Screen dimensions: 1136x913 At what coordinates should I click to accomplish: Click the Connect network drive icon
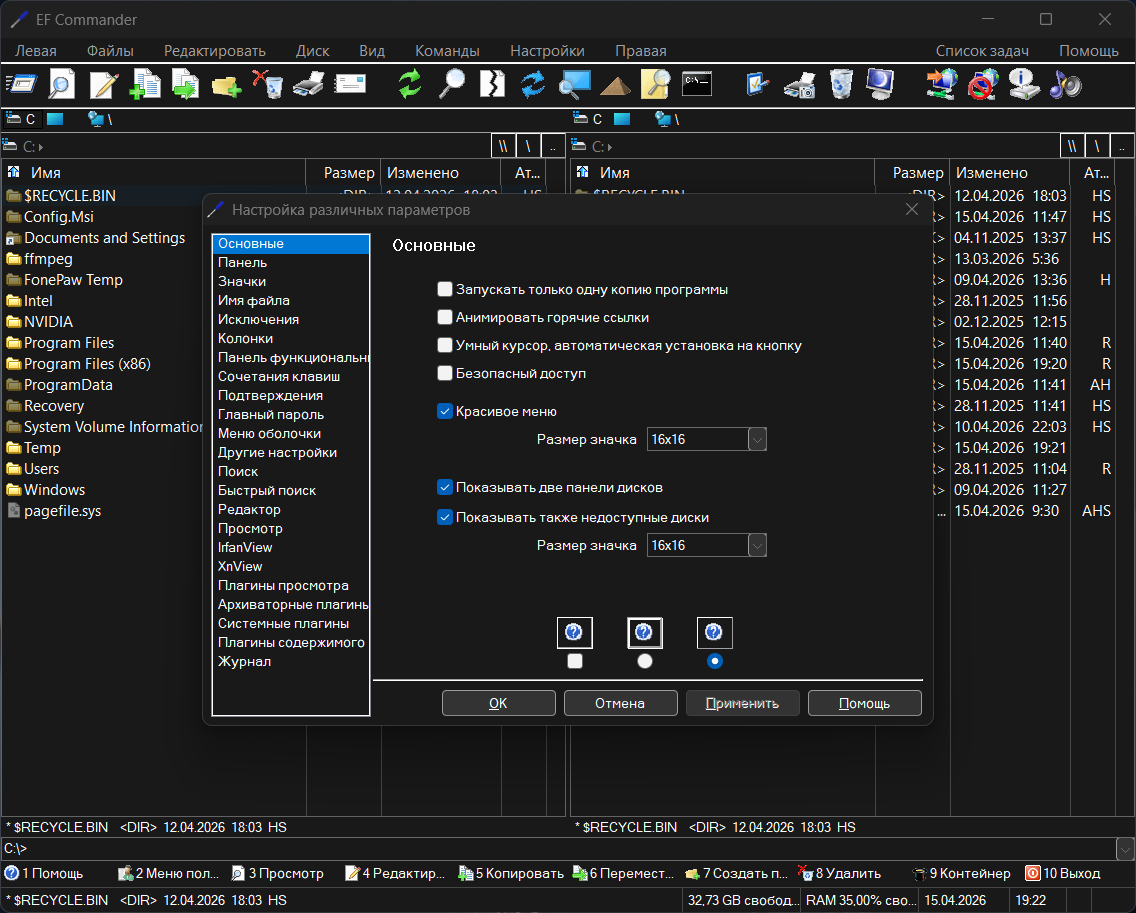941,84
